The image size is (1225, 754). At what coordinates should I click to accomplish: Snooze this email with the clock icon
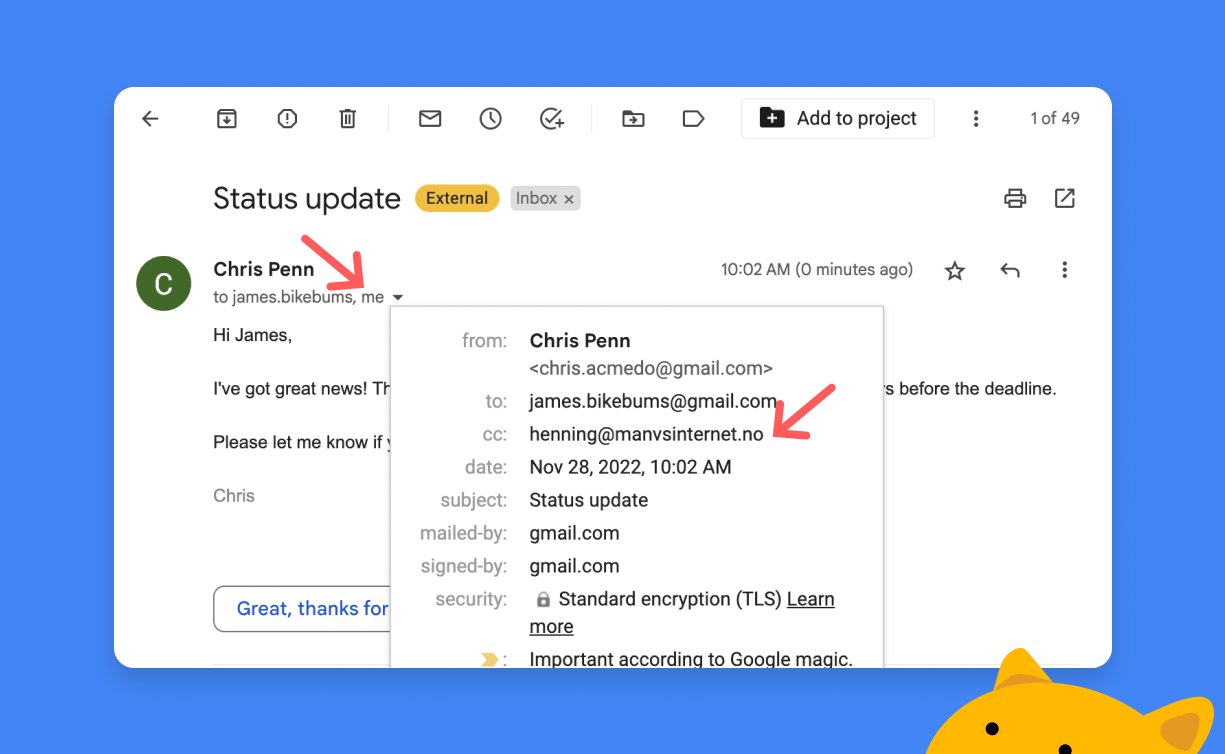(490, 119)
